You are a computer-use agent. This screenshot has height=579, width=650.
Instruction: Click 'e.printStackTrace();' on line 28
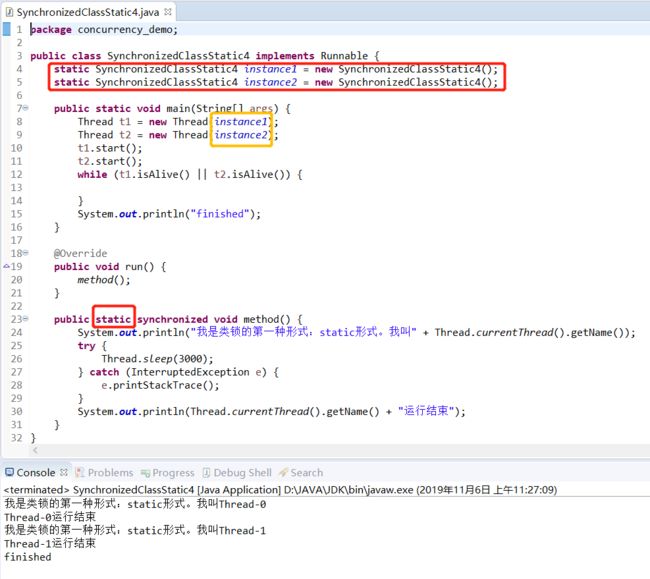pos(160,385)
